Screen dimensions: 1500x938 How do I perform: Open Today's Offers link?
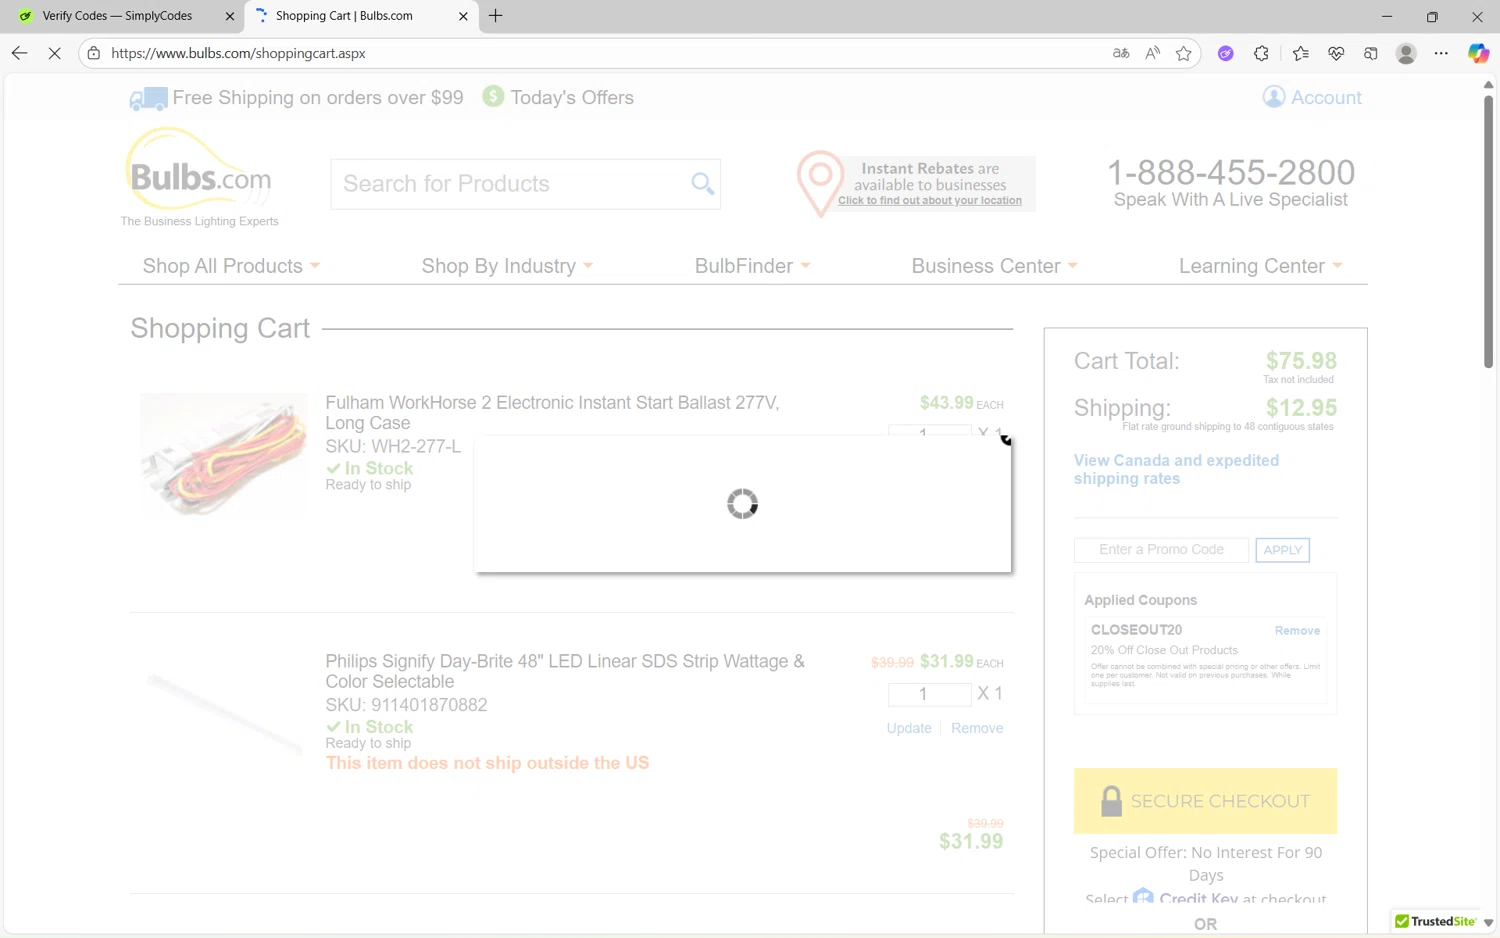[572, 97]
